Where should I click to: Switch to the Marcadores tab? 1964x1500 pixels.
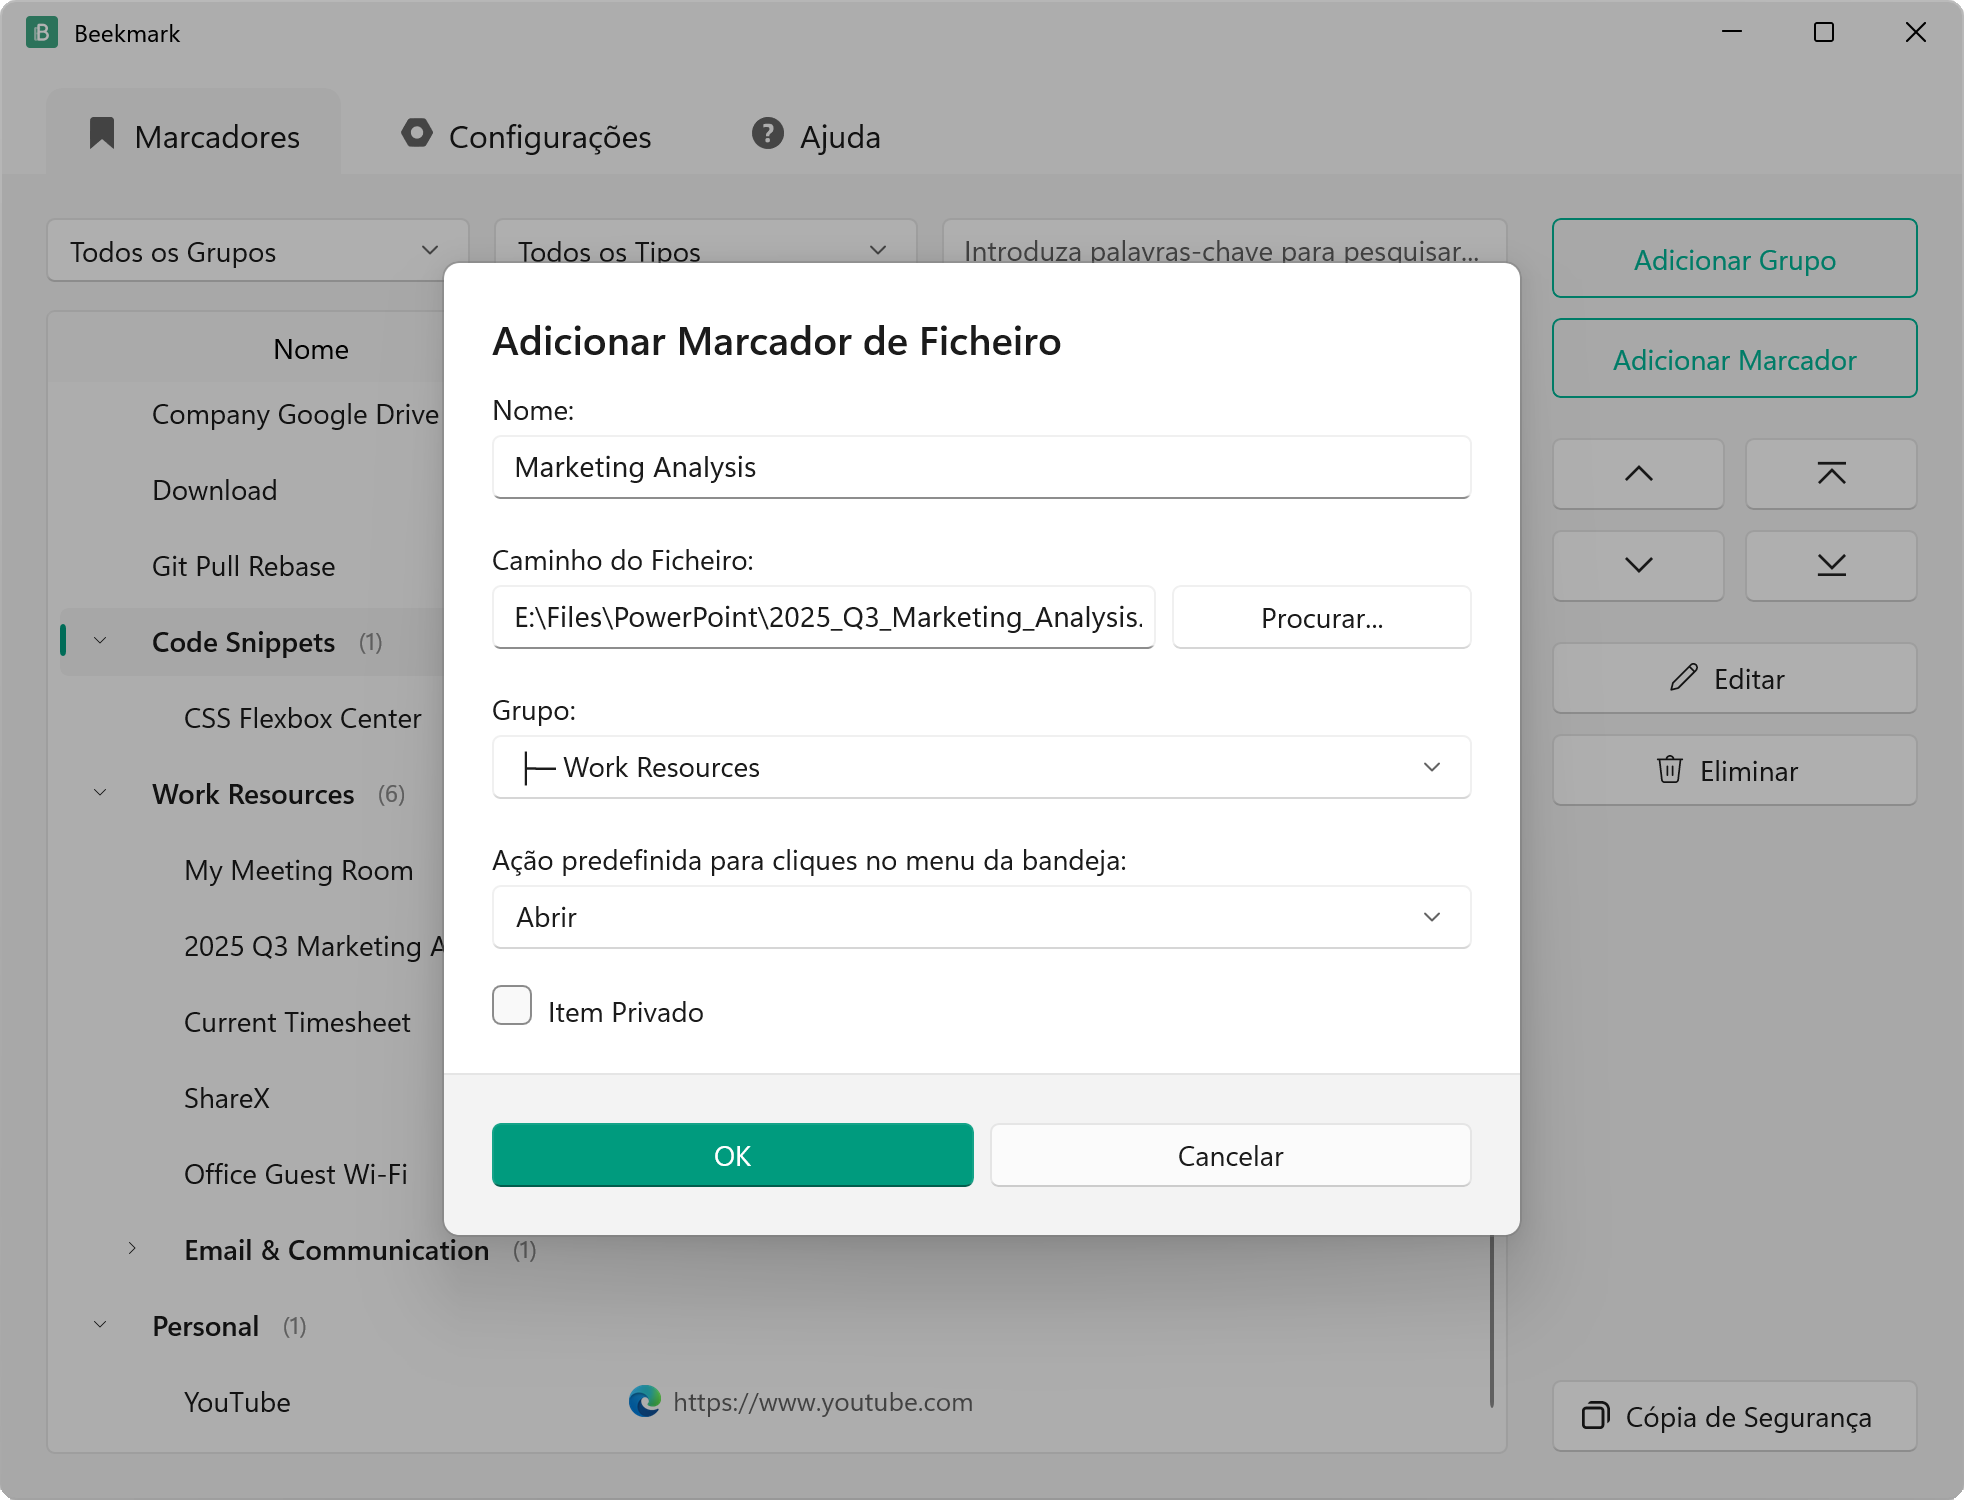point(194,134)
